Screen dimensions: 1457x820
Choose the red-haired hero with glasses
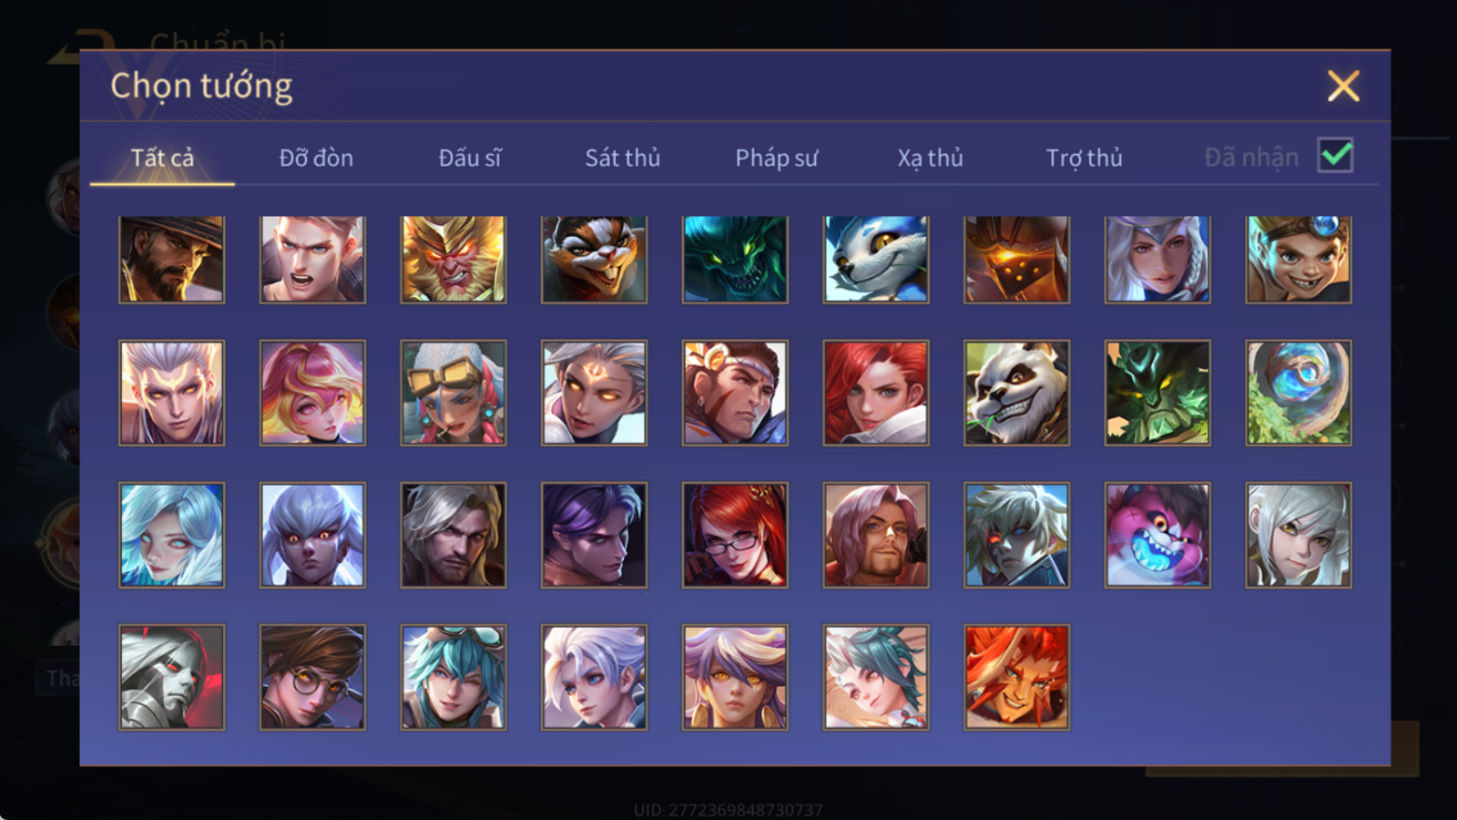click(x=734, y=535)
